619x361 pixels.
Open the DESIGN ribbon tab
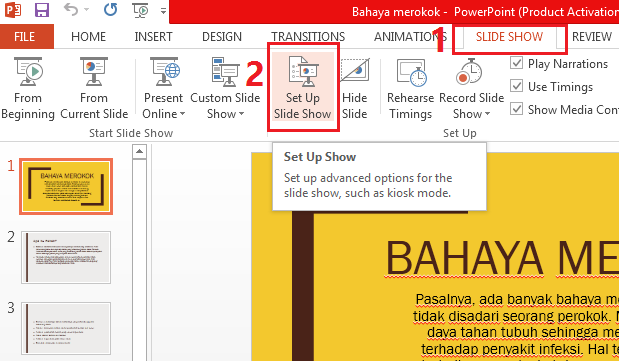click(x=222, y=37)
